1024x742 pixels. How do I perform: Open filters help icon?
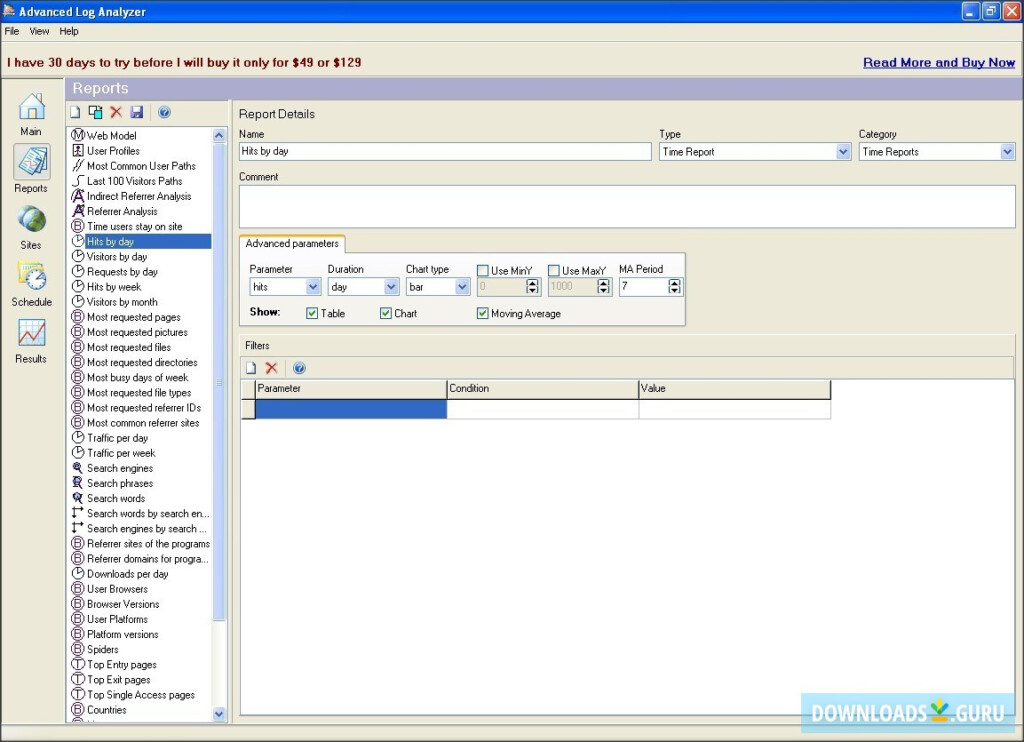pos(299,368)
